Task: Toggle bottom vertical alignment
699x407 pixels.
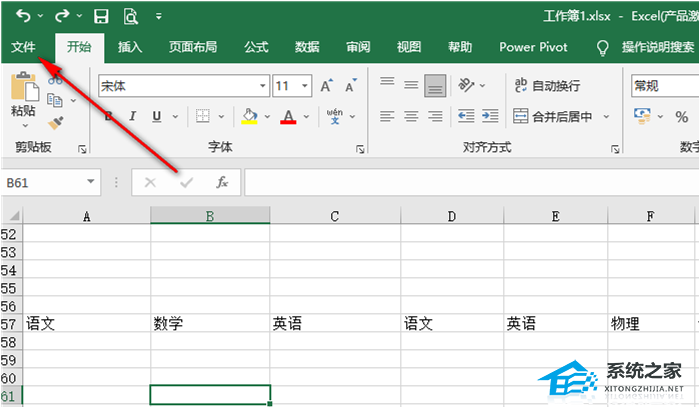Action: click(x=435, y=85)
